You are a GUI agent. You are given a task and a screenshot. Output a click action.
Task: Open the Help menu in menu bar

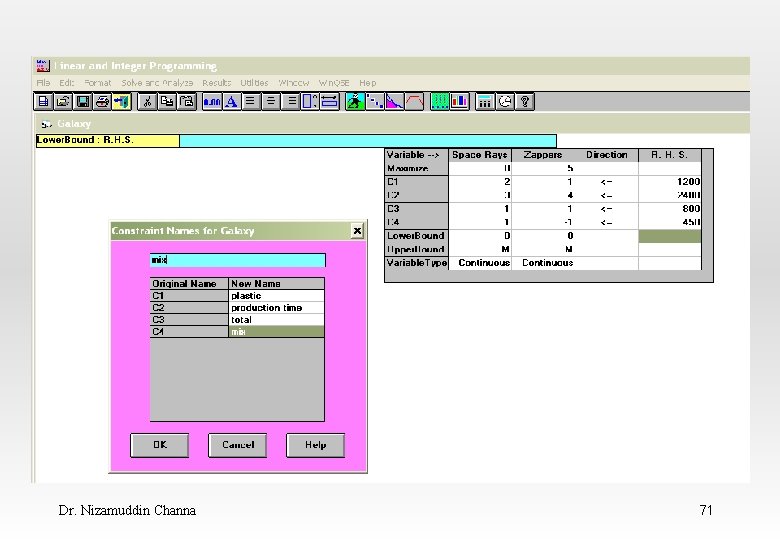(368, 83)
